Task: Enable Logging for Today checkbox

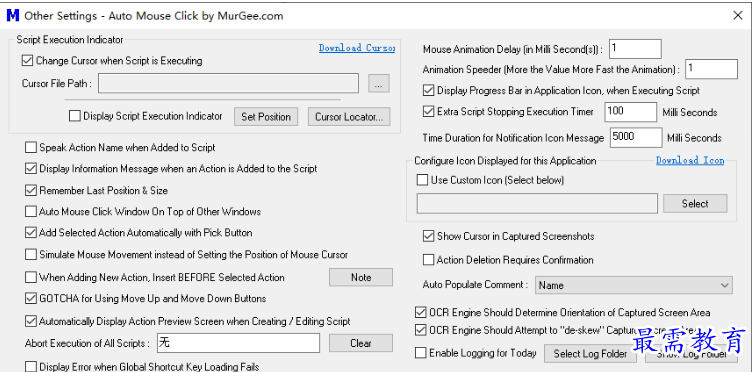Action: [x=421, y=353]
